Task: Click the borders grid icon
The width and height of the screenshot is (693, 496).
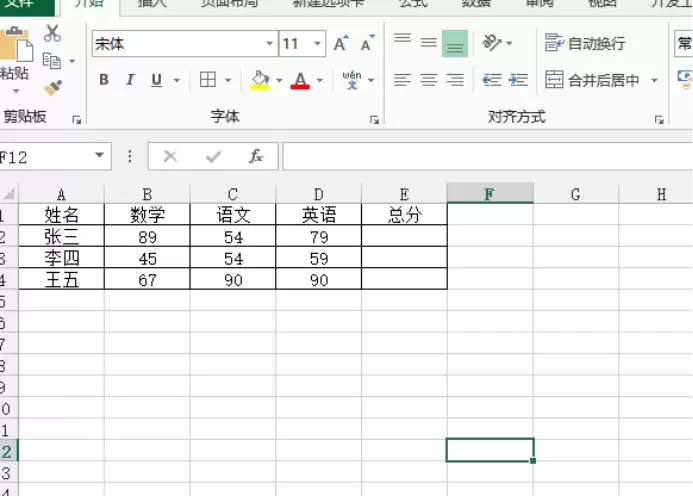Action: [208, 80]
